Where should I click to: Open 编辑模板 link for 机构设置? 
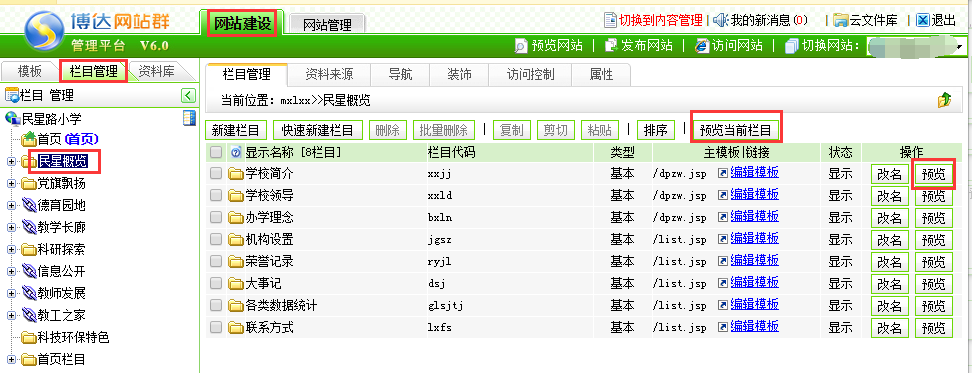tap(754, 238)
